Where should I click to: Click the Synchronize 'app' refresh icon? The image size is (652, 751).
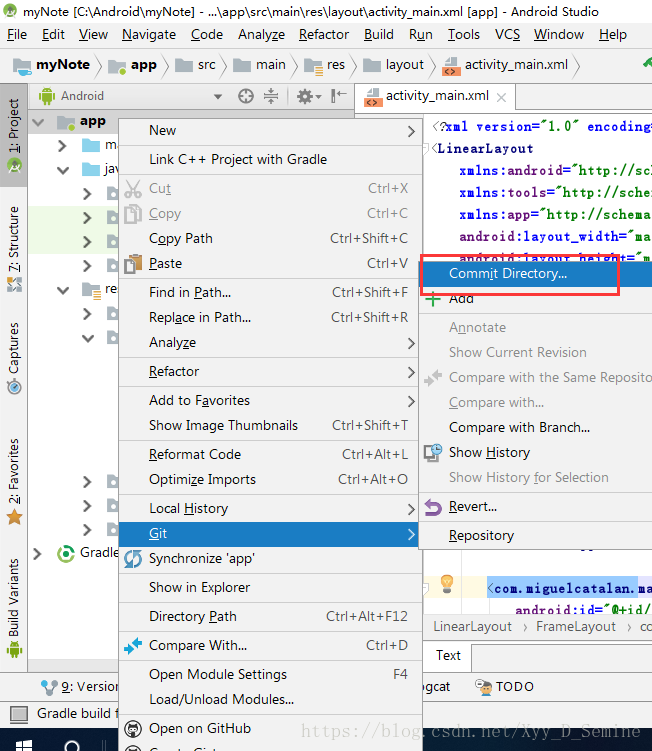point(133,559)
